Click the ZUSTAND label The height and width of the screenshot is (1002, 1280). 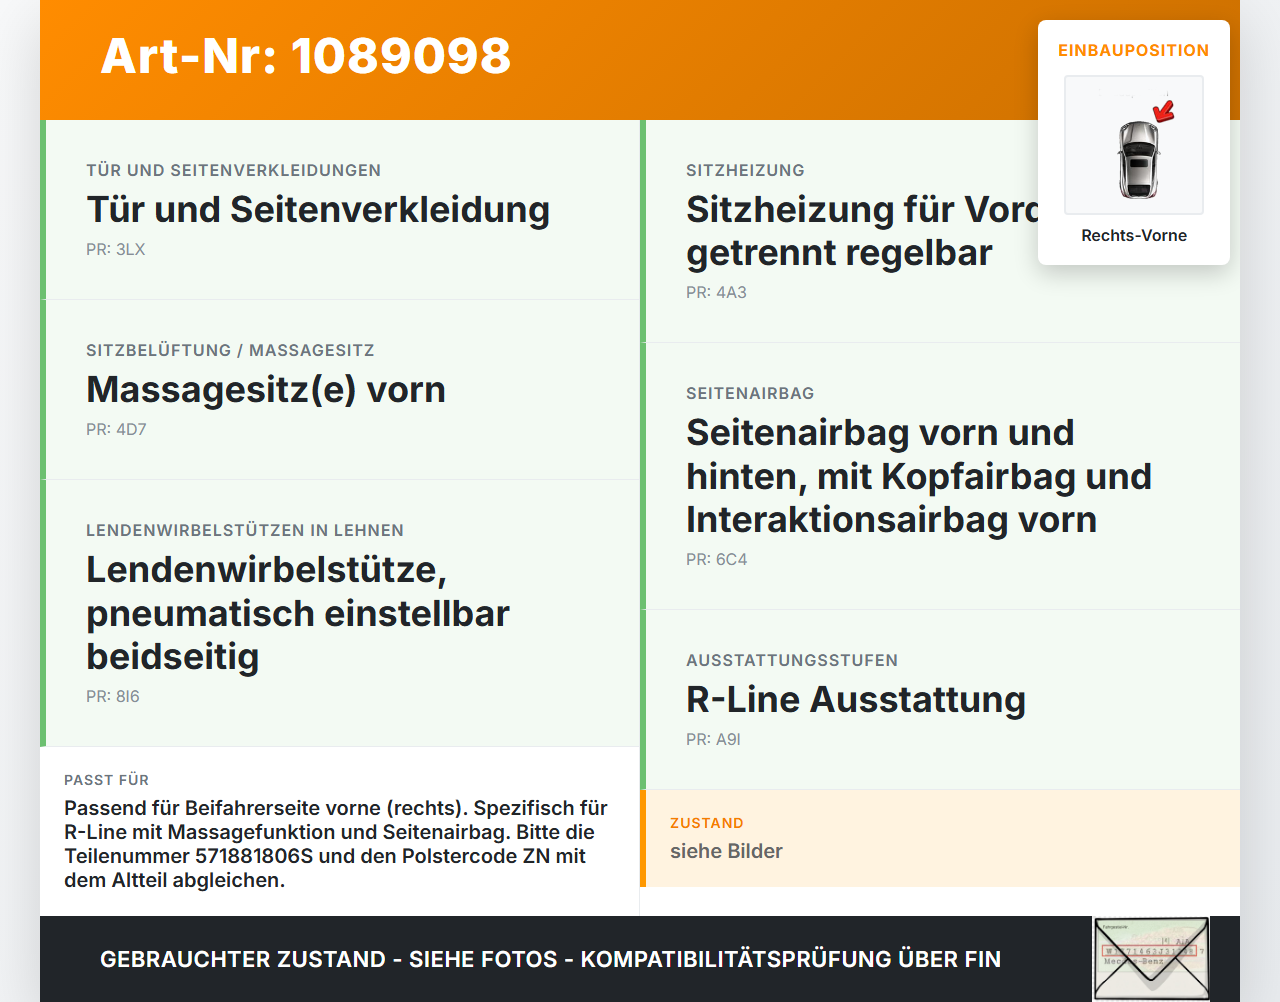coord(707,823)
